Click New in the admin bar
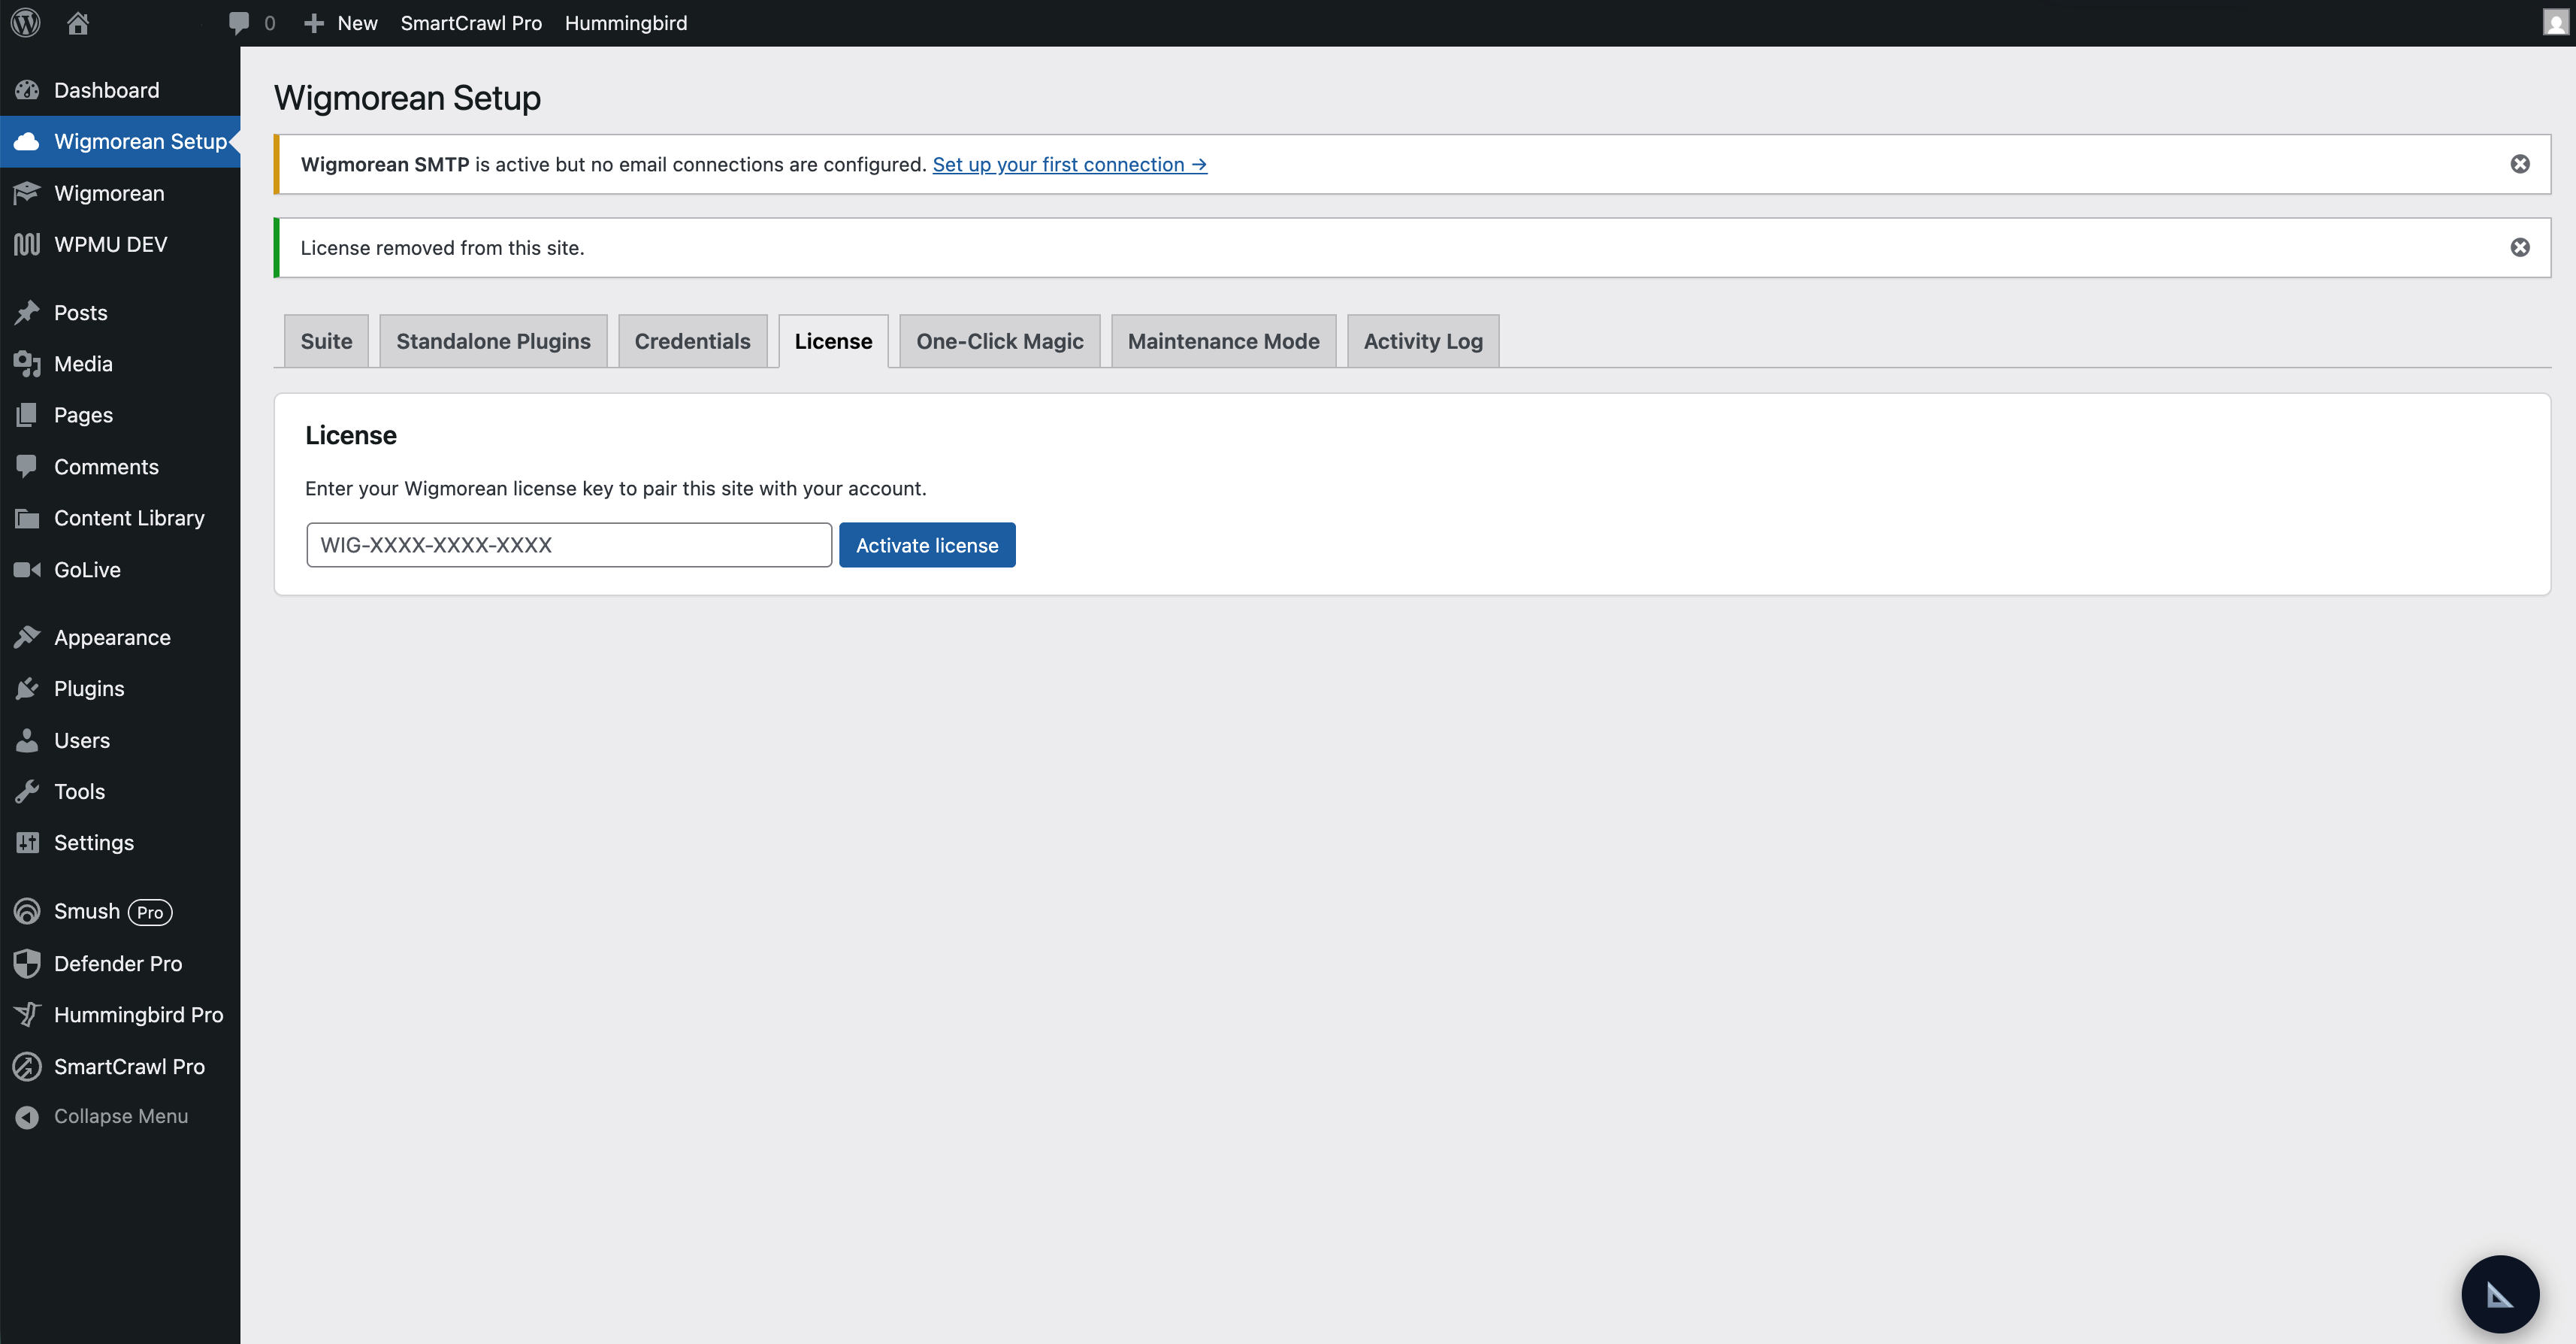Viewport: 2576px width, 1344px height. click(357, 23)
